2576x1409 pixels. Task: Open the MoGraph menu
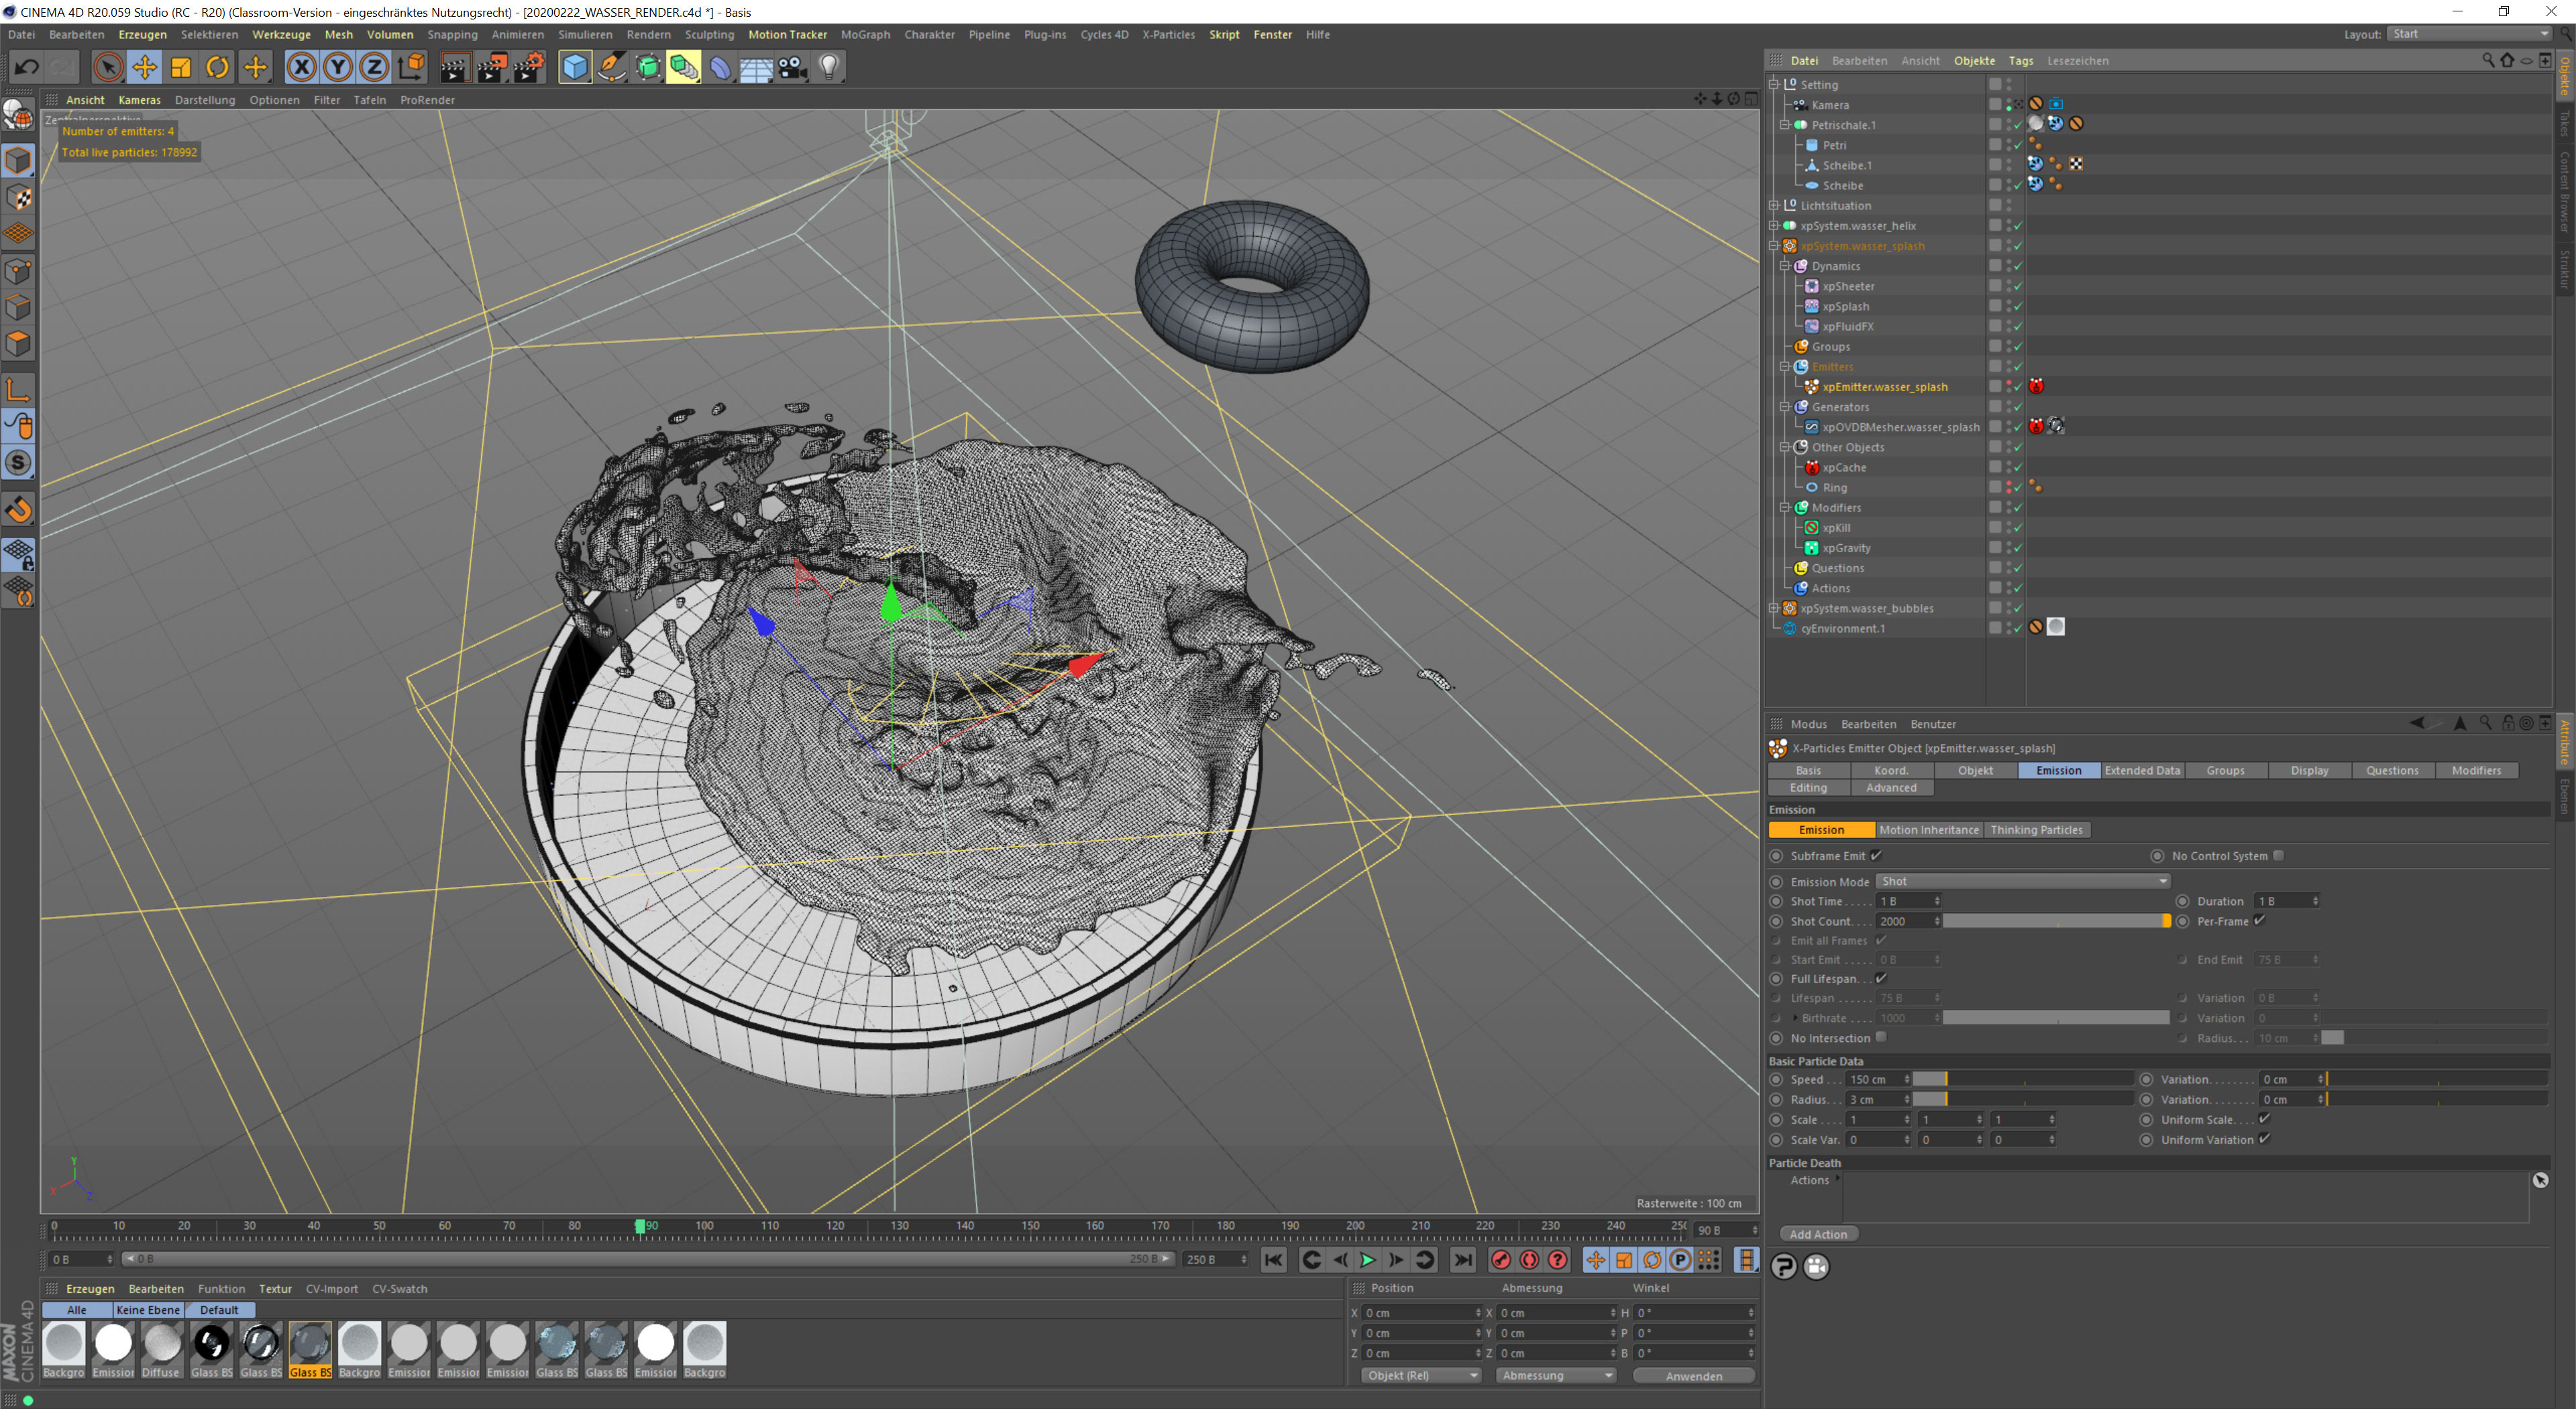coord(865,34)
